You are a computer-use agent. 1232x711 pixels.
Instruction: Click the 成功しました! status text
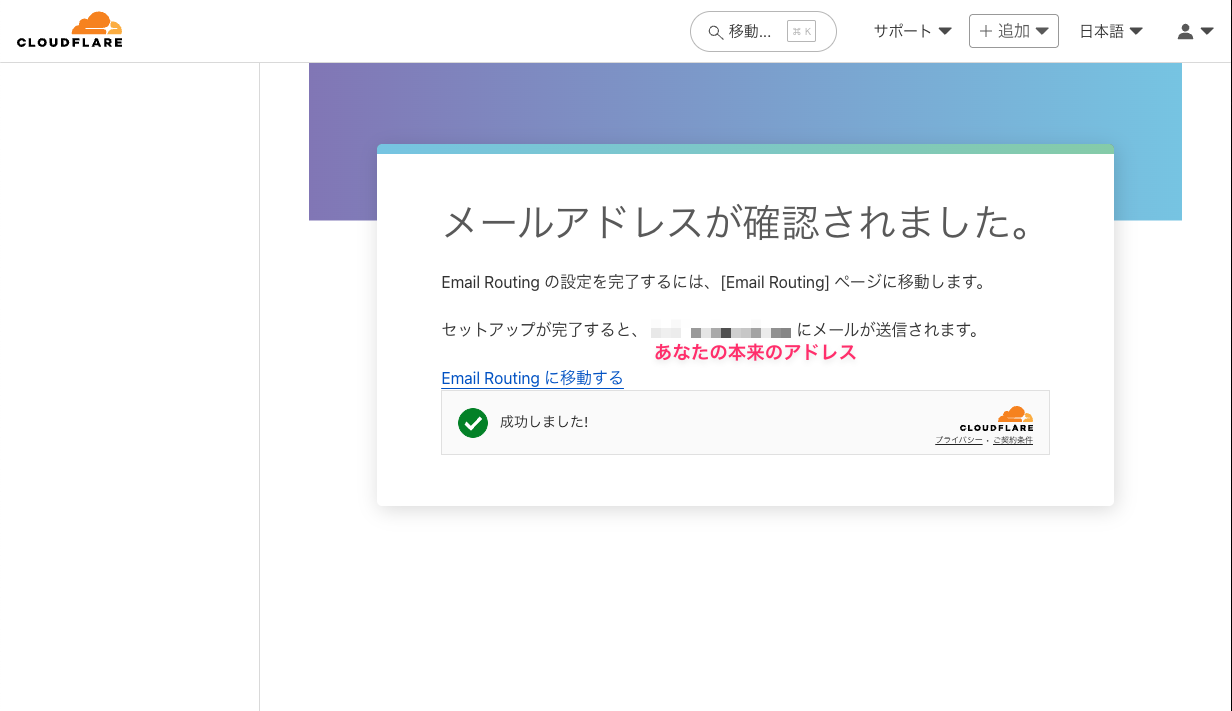[x=544, y=422]
